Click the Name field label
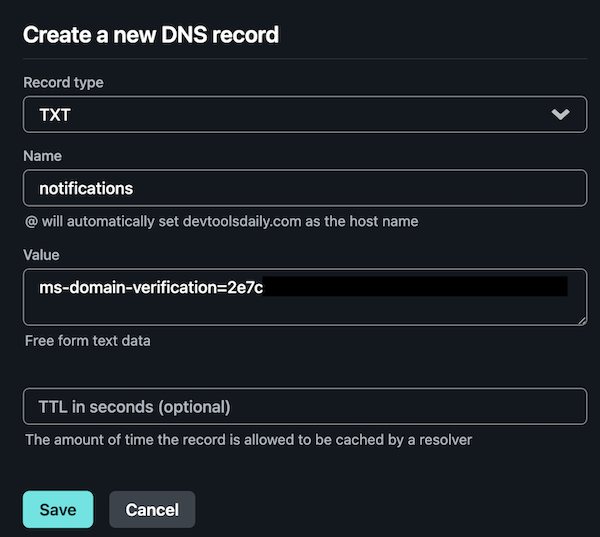The width and height of the screenshot is (600, 537). (x=42, y=157)
